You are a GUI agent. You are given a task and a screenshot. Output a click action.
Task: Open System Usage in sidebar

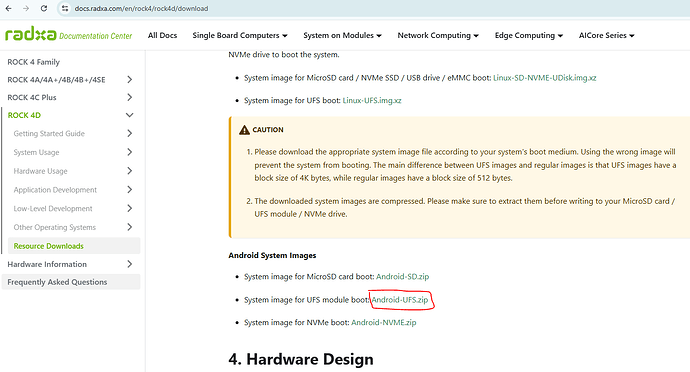pyautogui.click(x=36, y=152)
